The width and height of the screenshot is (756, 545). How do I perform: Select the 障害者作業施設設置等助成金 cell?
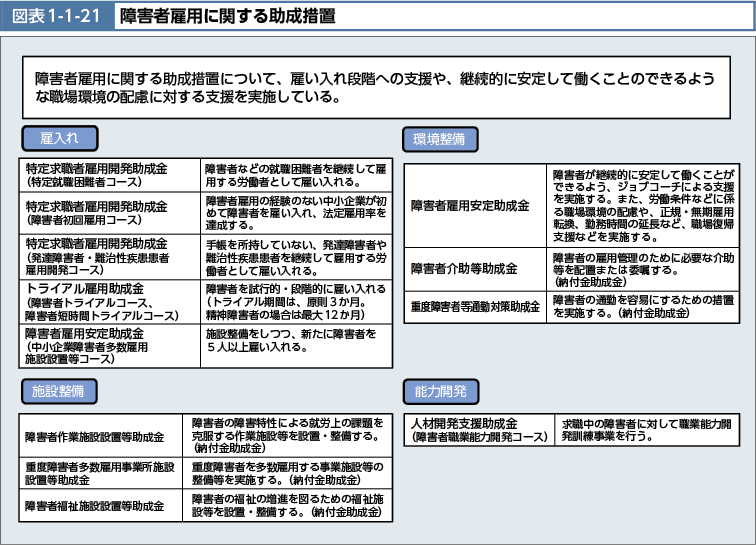101,435
